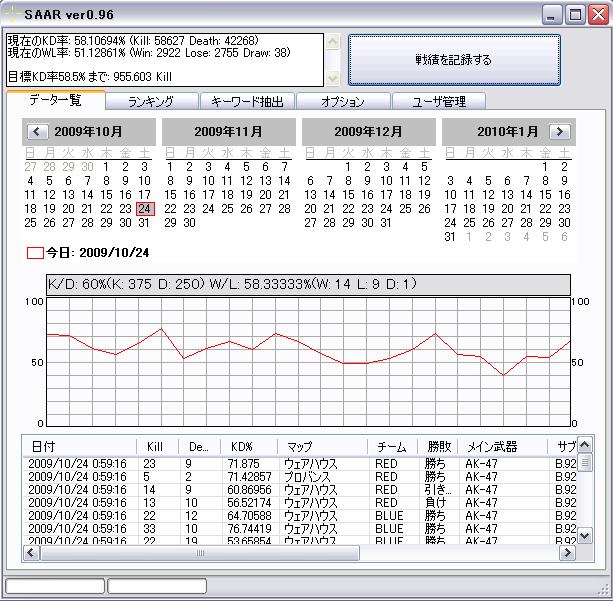Click the 2010年1月 month header
This screenshot has height=601, width=613.
click(507, 131)
